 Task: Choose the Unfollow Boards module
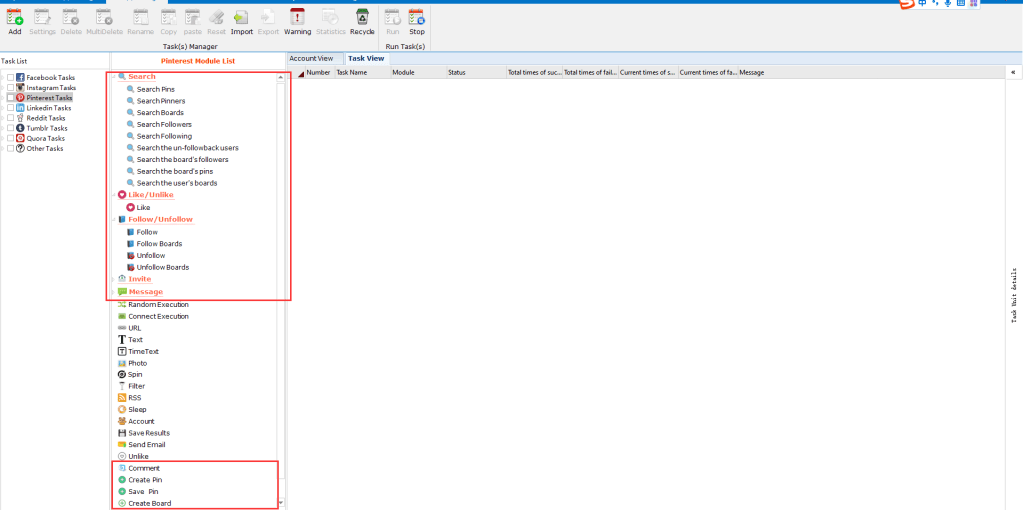click(162, 268)
